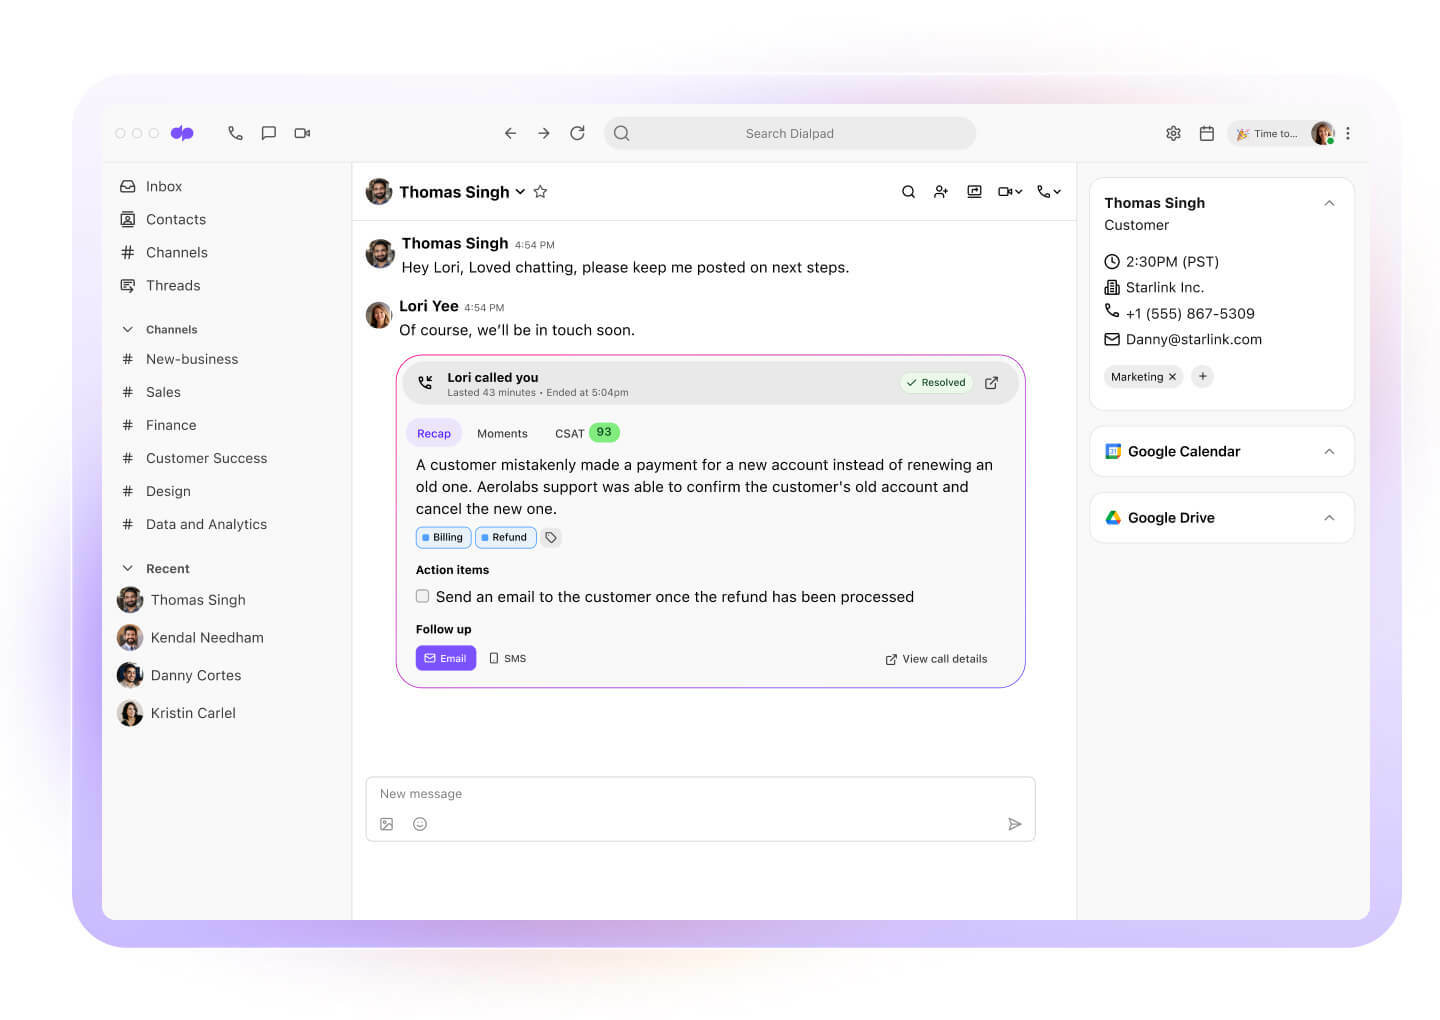Expand the Thomas Singh name dropdown in the header
The image size is (1440, 1020).
tap(521, 192)
